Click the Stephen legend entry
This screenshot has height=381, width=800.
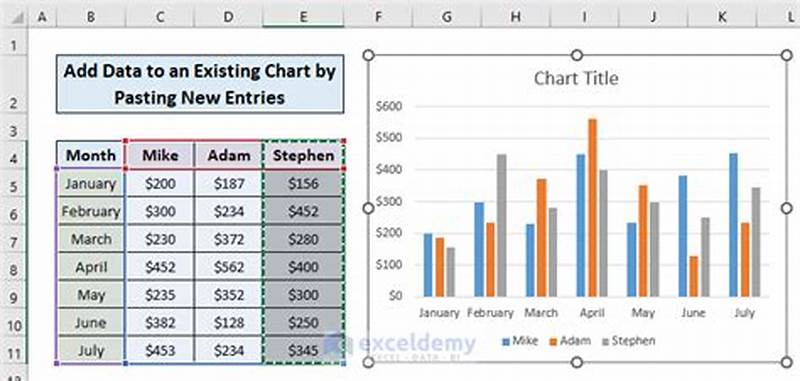(x=629, y=341)
